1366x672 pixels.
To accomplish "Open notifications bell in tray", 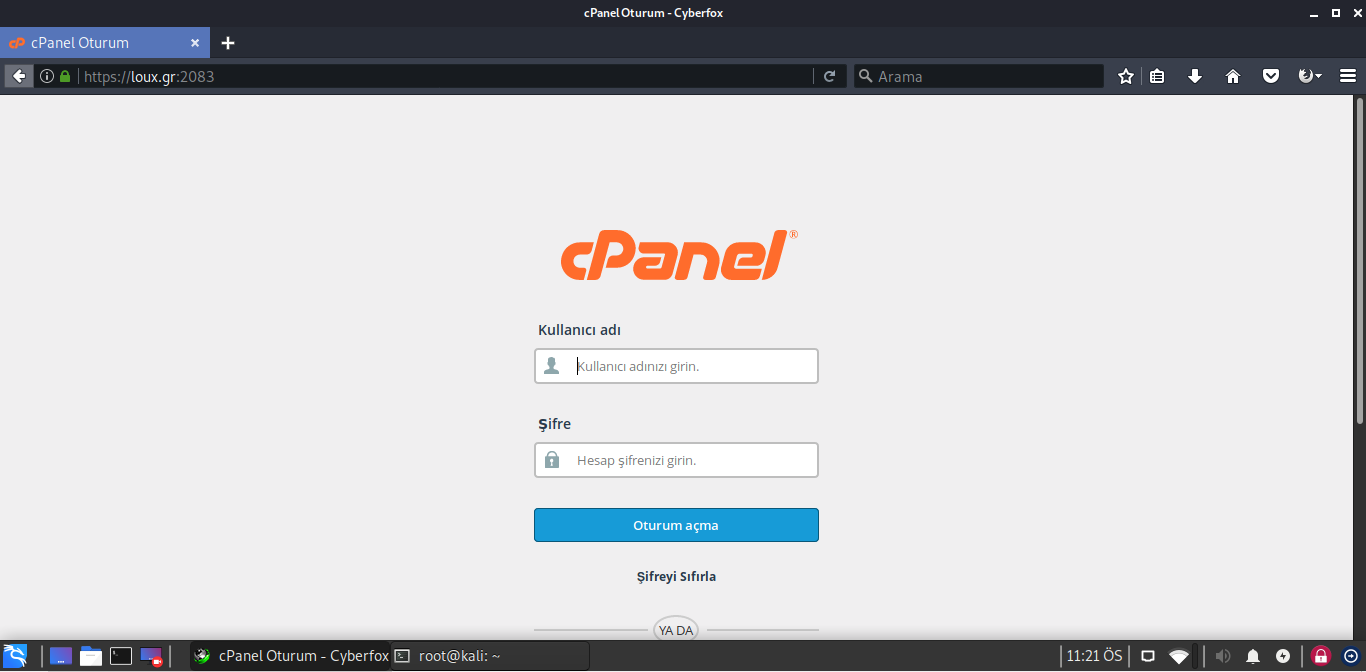I will coord(1253,656).
